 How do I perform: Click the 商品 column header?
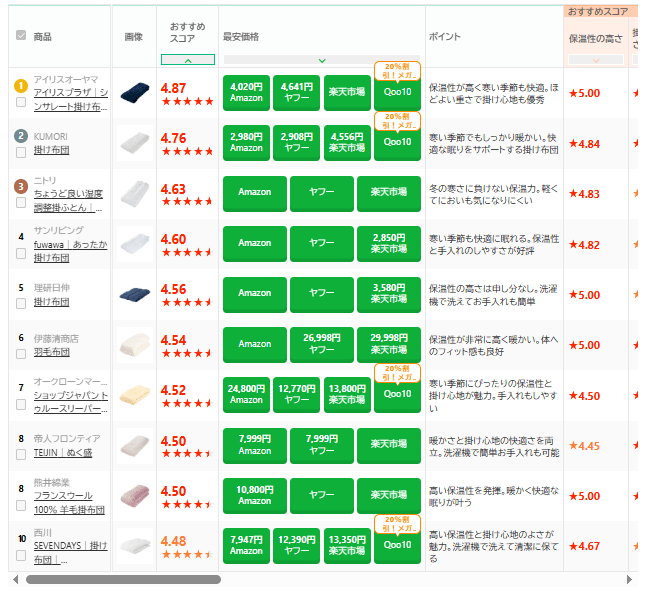43,37
